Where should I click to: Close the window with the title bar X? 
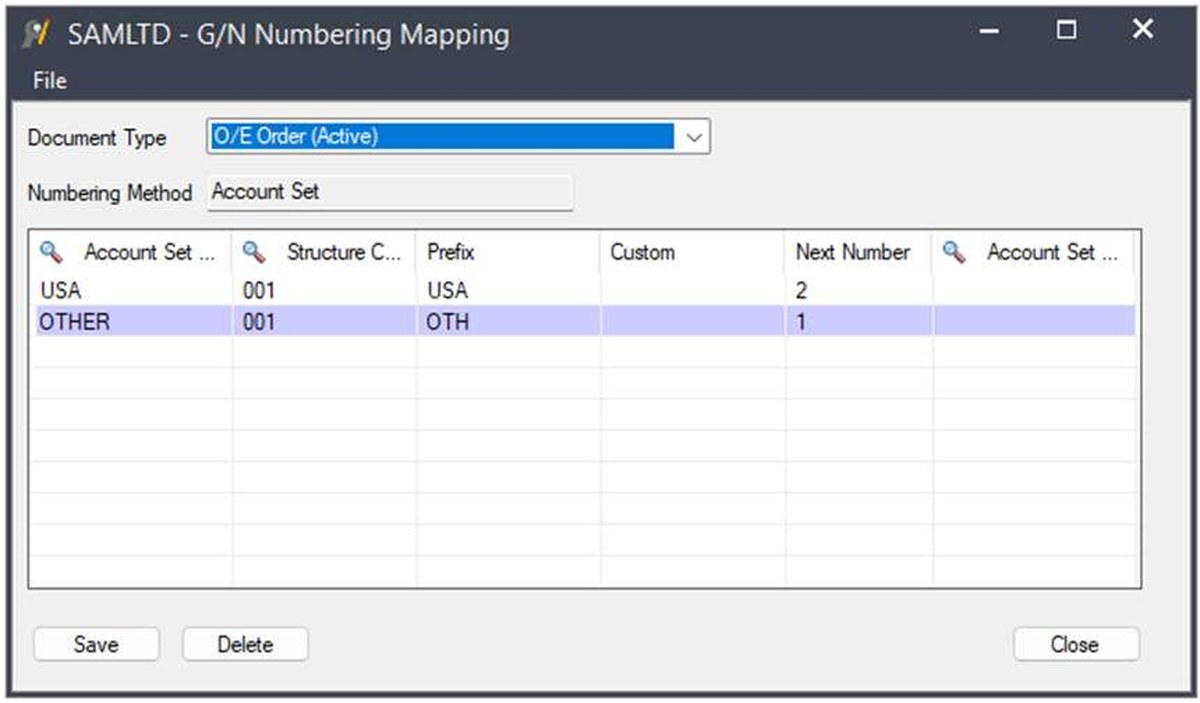pyautogui.click(x=1143, y=31)
